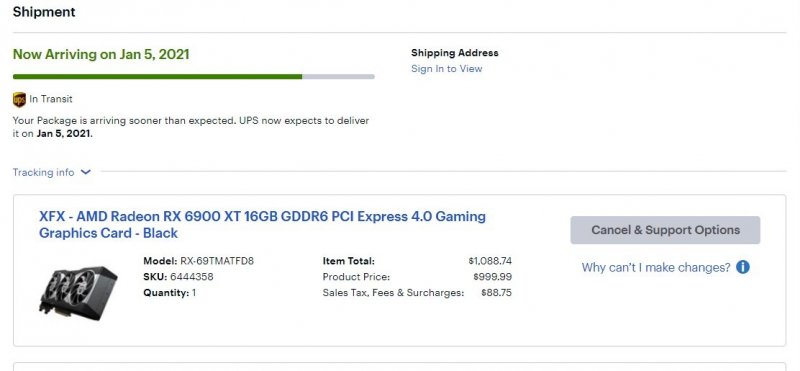
Task: Click the Sales Tax, Fees & Surcharges amount
Action: pos(496,293)
